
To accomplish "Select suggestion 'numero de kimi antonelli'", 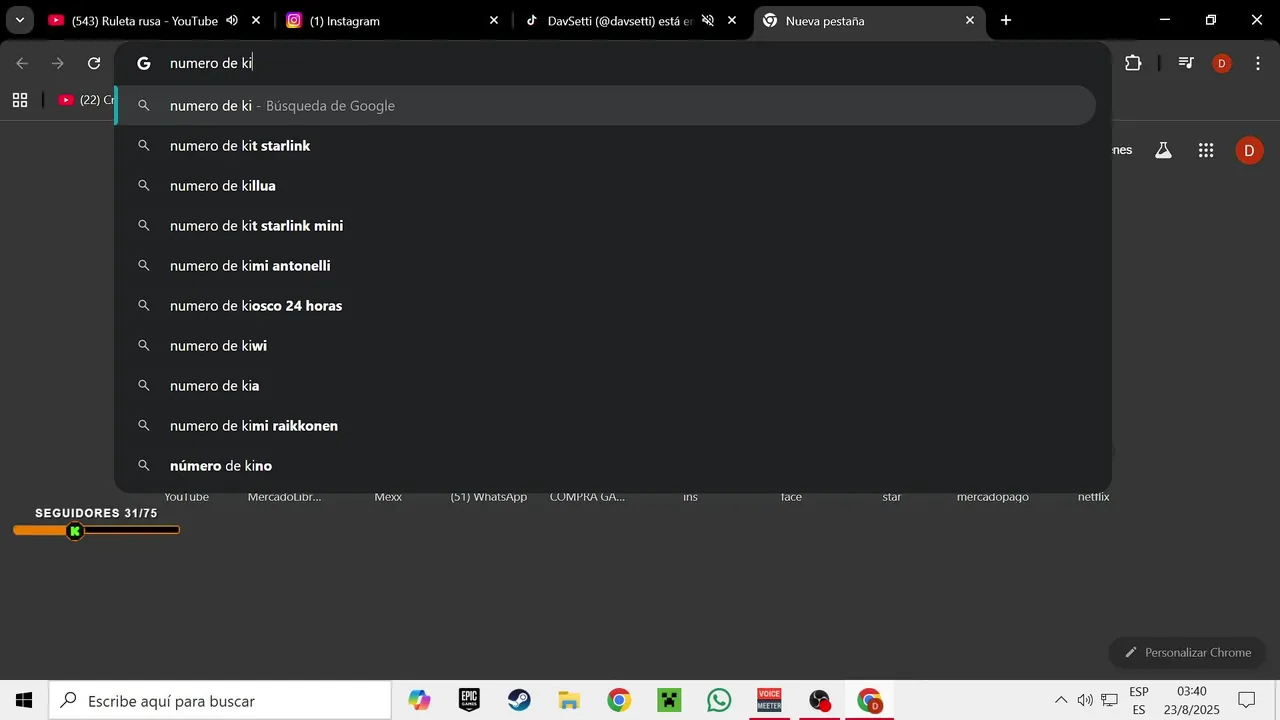I will [606, 266].
